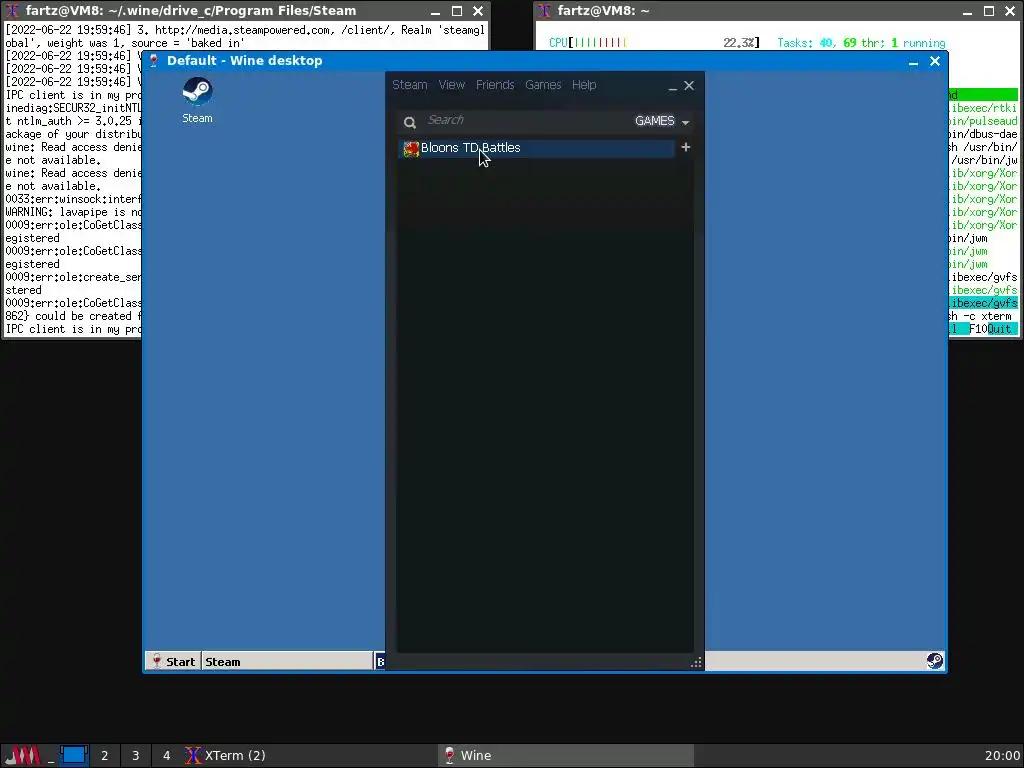Click the show desktop icon in bottom panel
This screenshot has height=768, width=1024.
(50, 756)
